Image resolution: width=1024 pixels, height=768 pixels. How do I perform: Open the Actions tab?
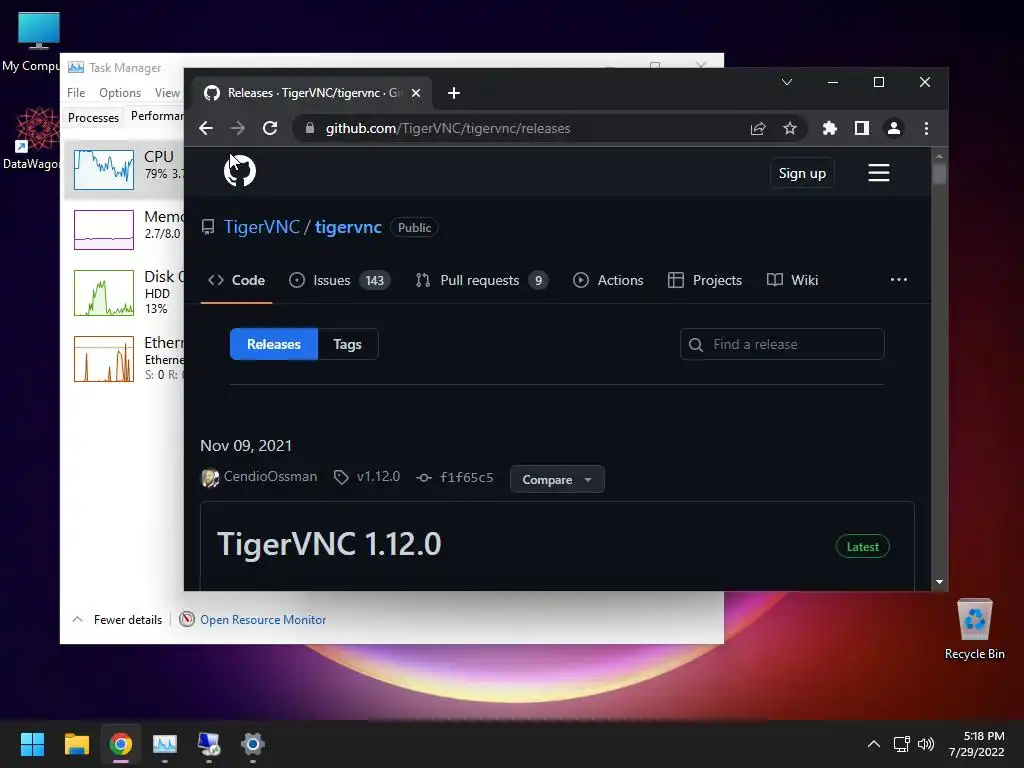pyautogui.click(x=608, y=280)
